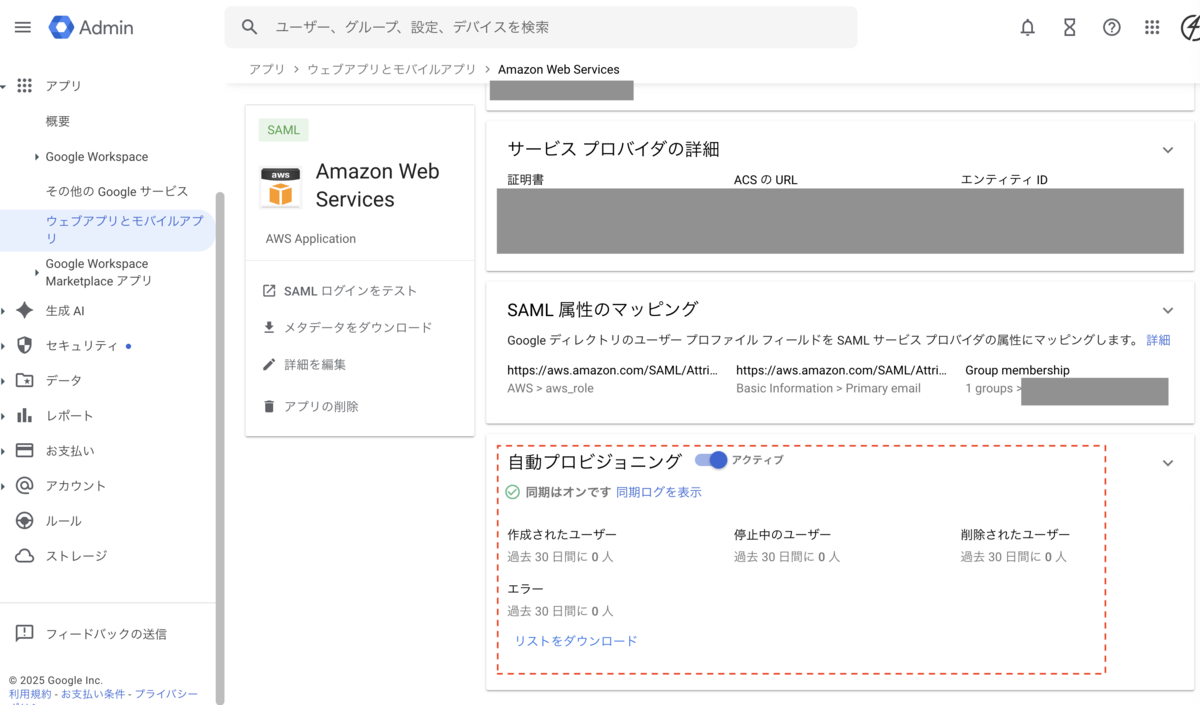Click アプリの削除
The image size is (1200, 705).
pyautogui.click(x=321, y=406)
